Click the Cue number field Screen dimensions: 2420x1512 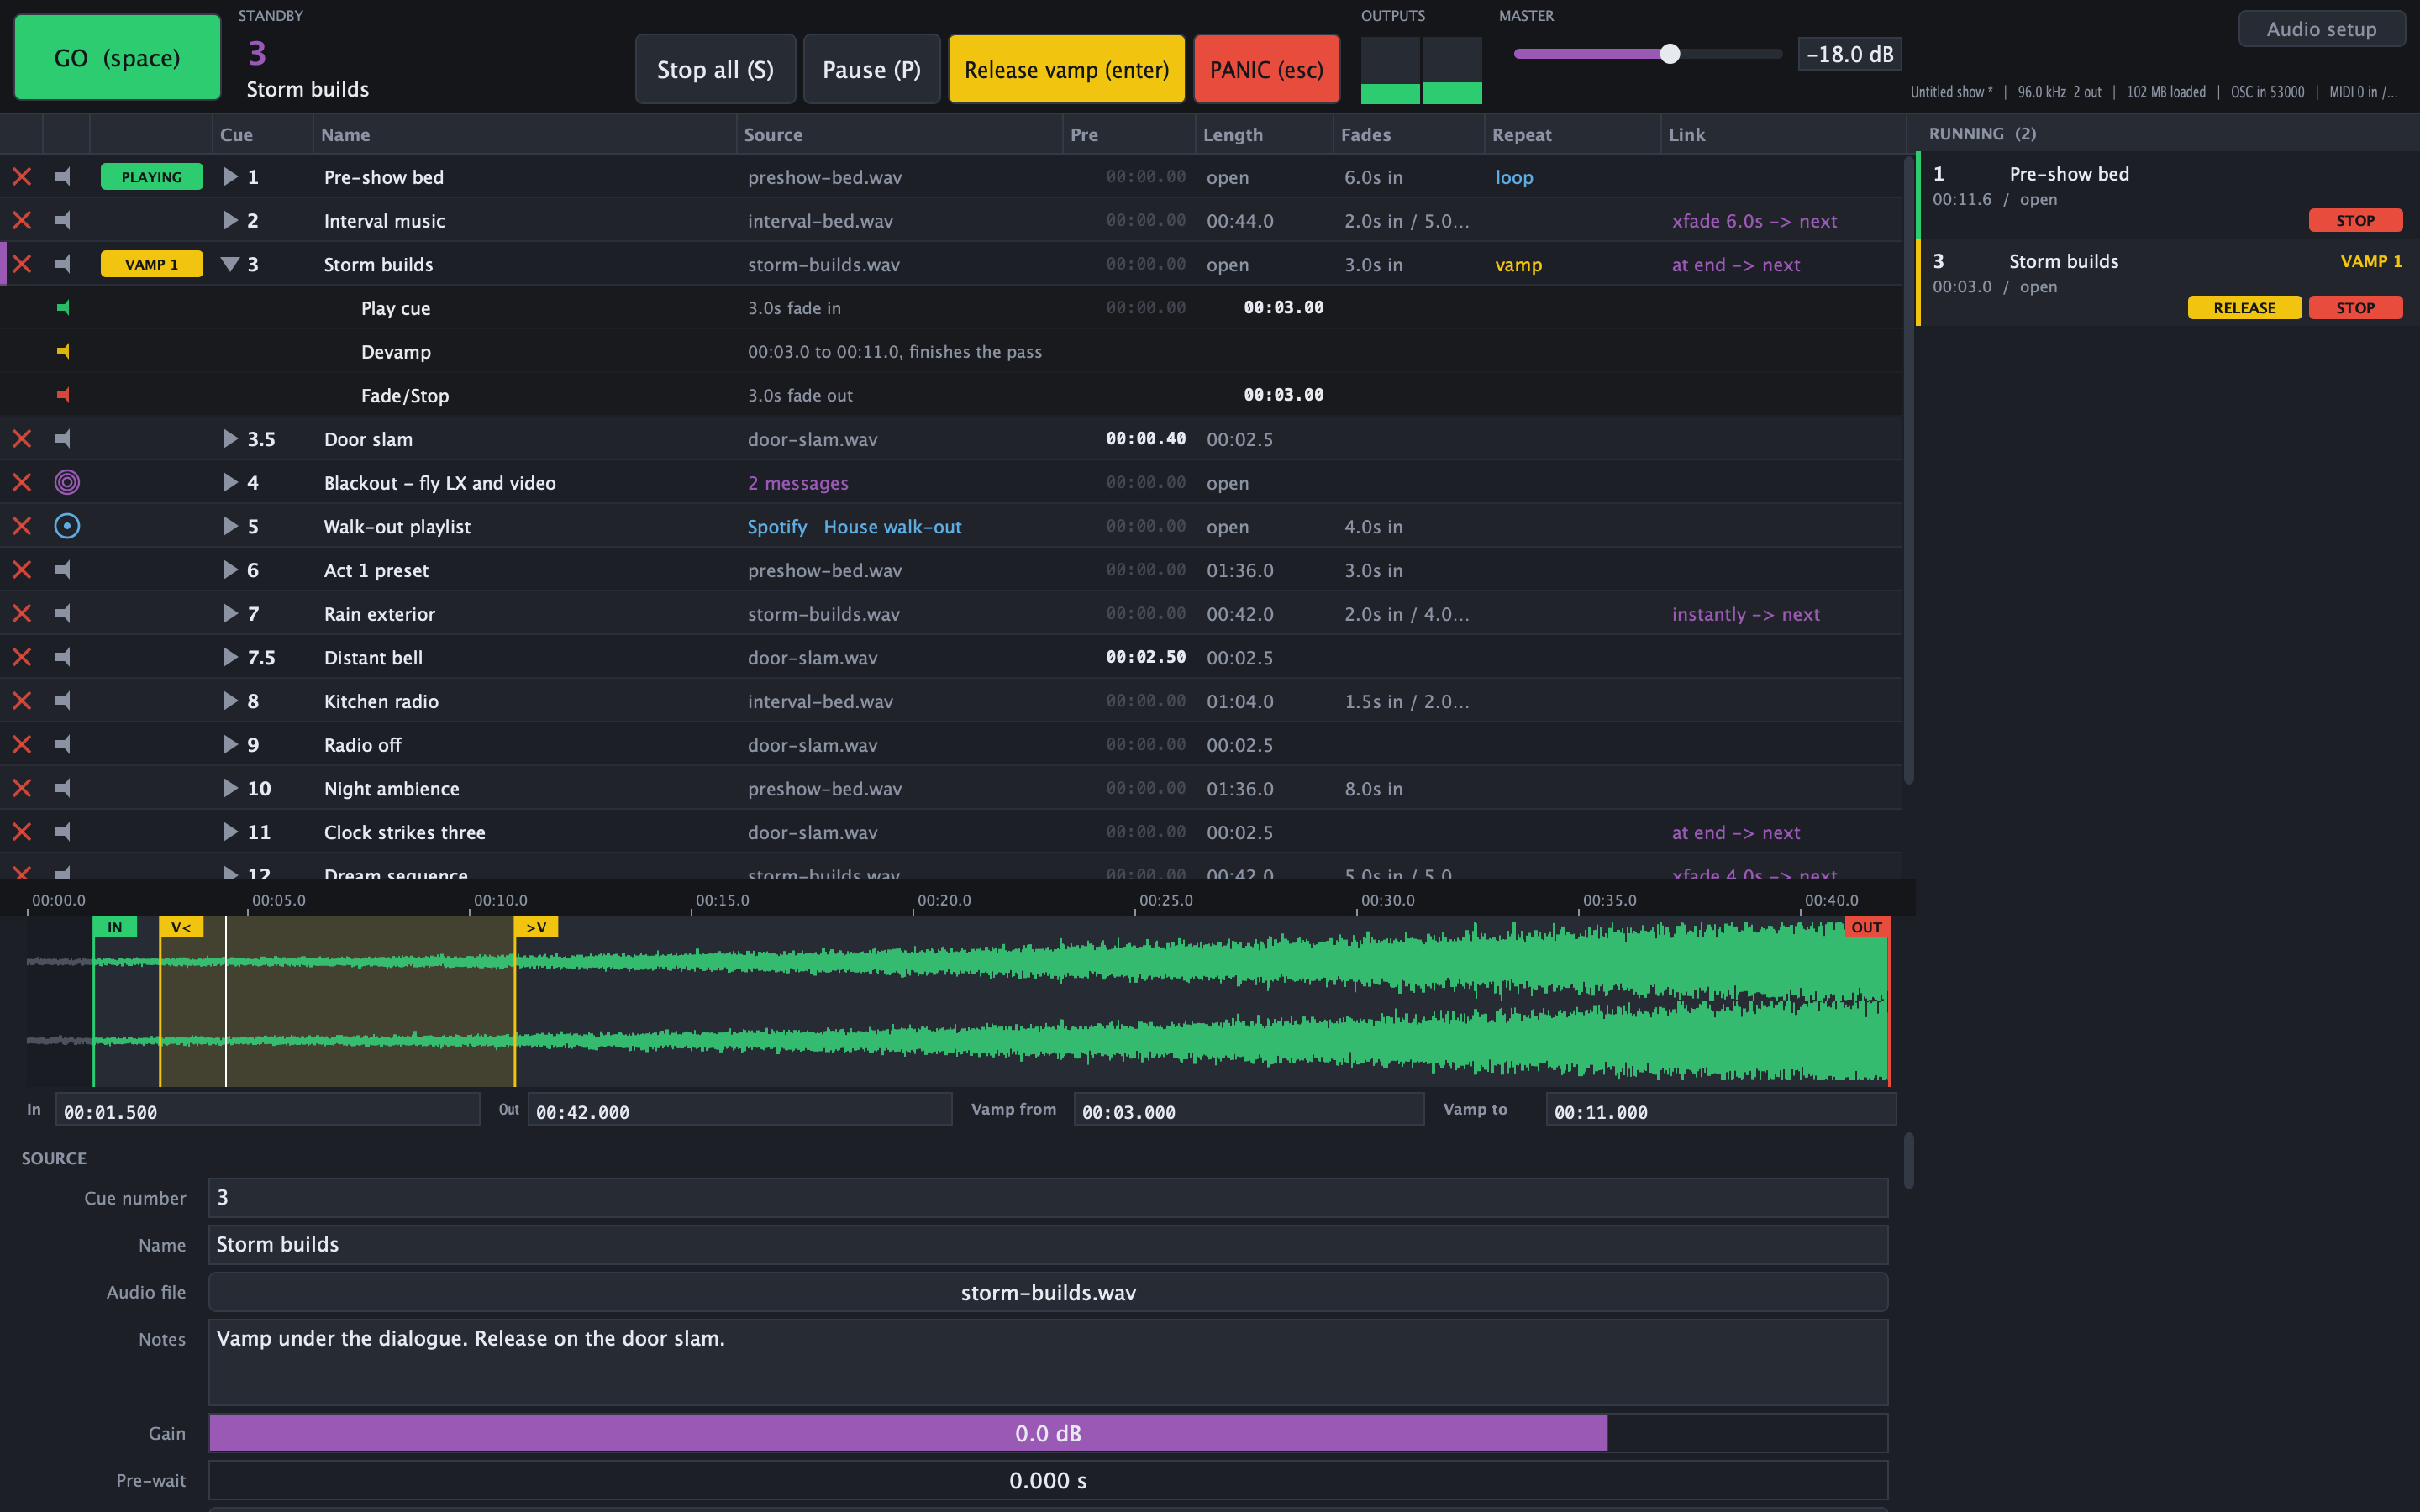point(1048,1197)
